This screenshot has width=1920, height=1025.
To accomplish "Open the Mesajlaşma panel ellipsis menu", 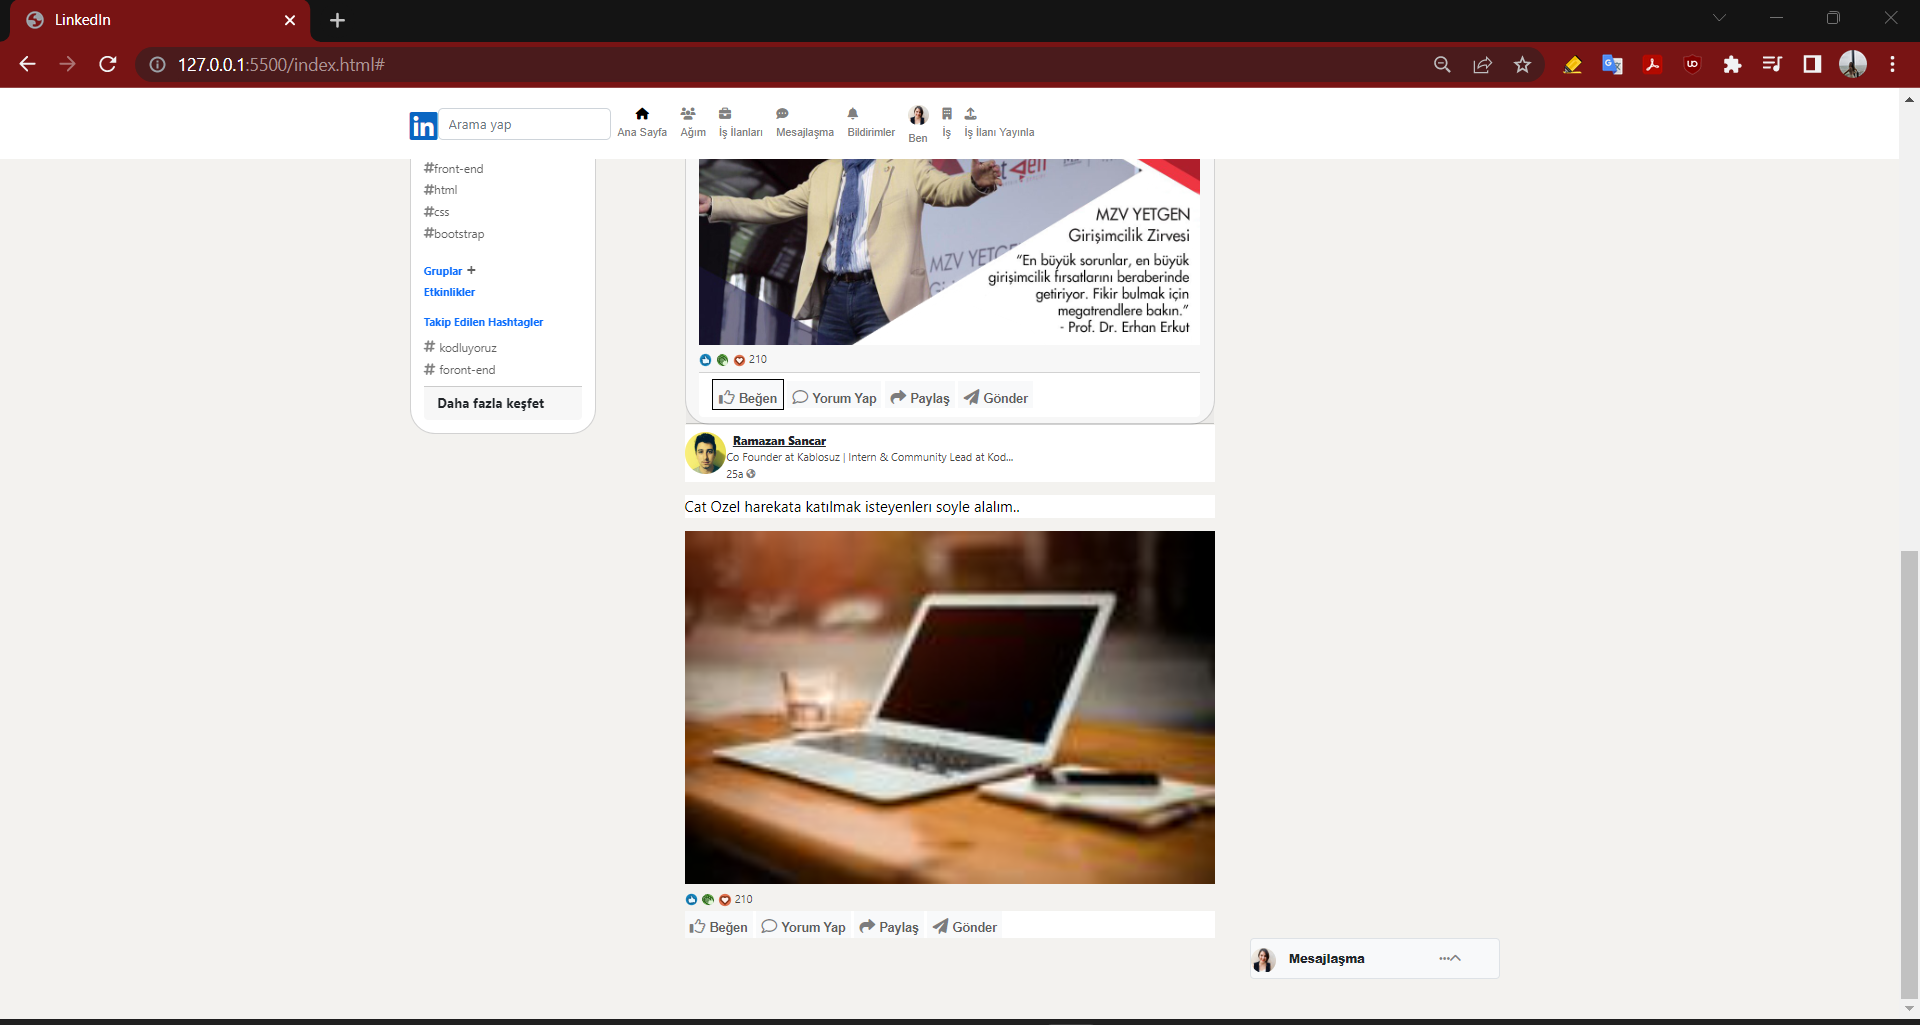I will click(1444, 959).
